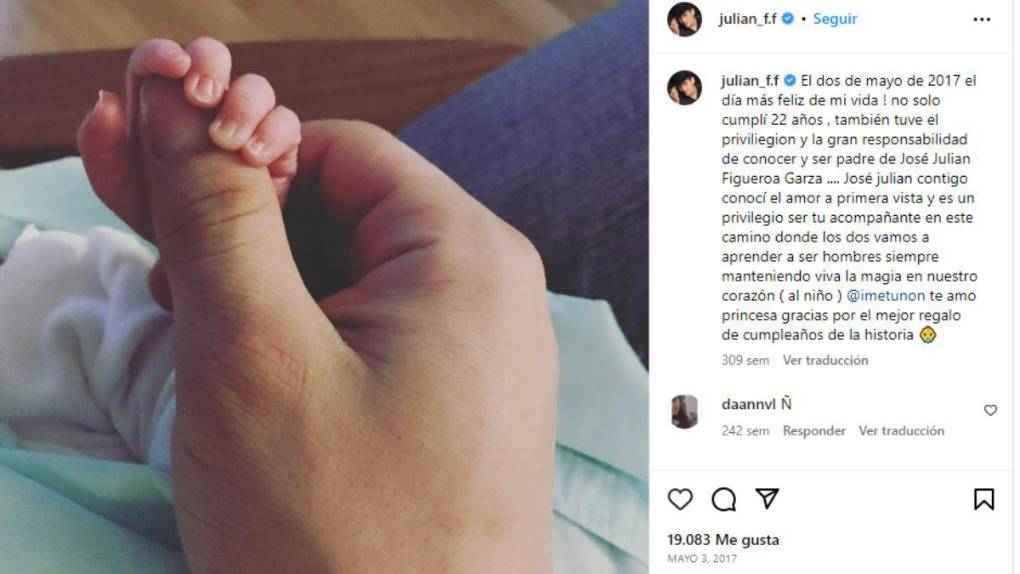Image resolution: width=1020 pixels, height=574 pixels.
Task: Translate the caption with Ver traducción
Action: pyautogui.click(x=825, y=360)
